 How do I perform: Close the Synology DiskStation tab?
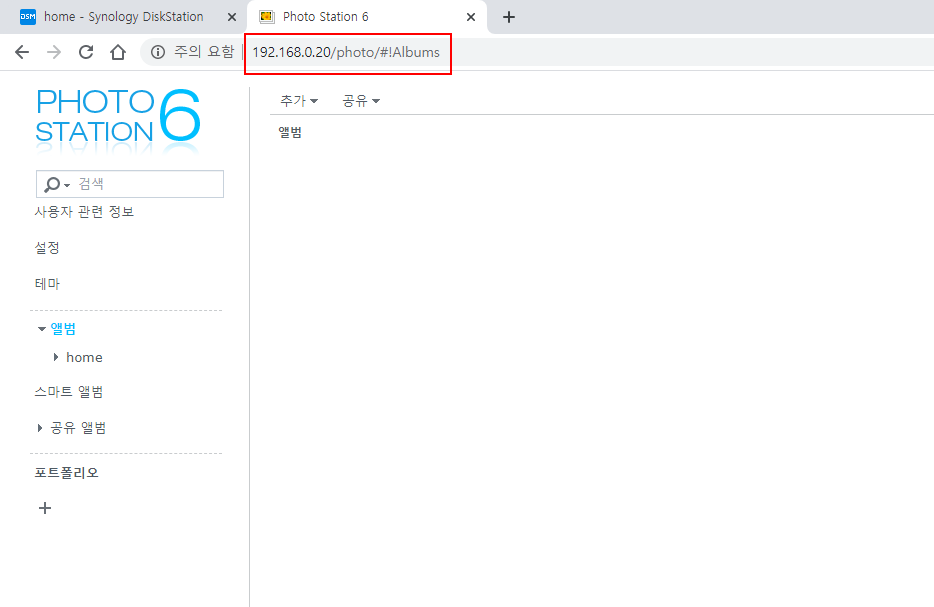coord(232,17)
